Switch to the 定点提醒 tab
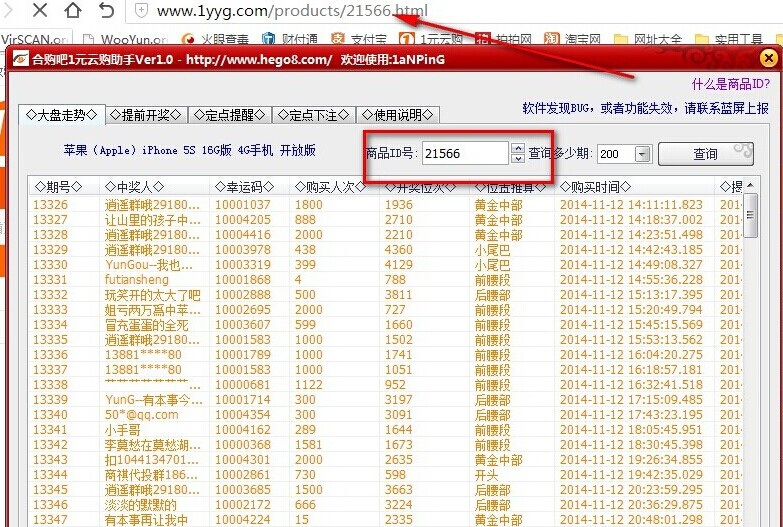The width and height of the screenshot is (783, 527). pyautogui.click(x=230, y=115)
